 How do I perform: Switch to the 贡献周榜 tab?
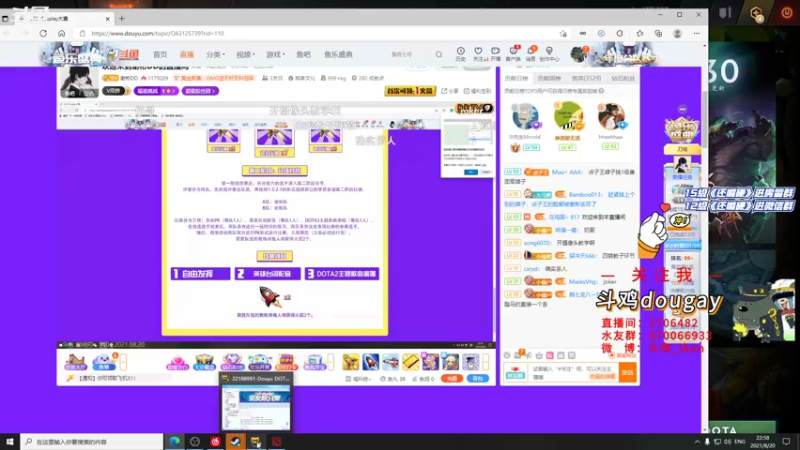pos(549,78)
